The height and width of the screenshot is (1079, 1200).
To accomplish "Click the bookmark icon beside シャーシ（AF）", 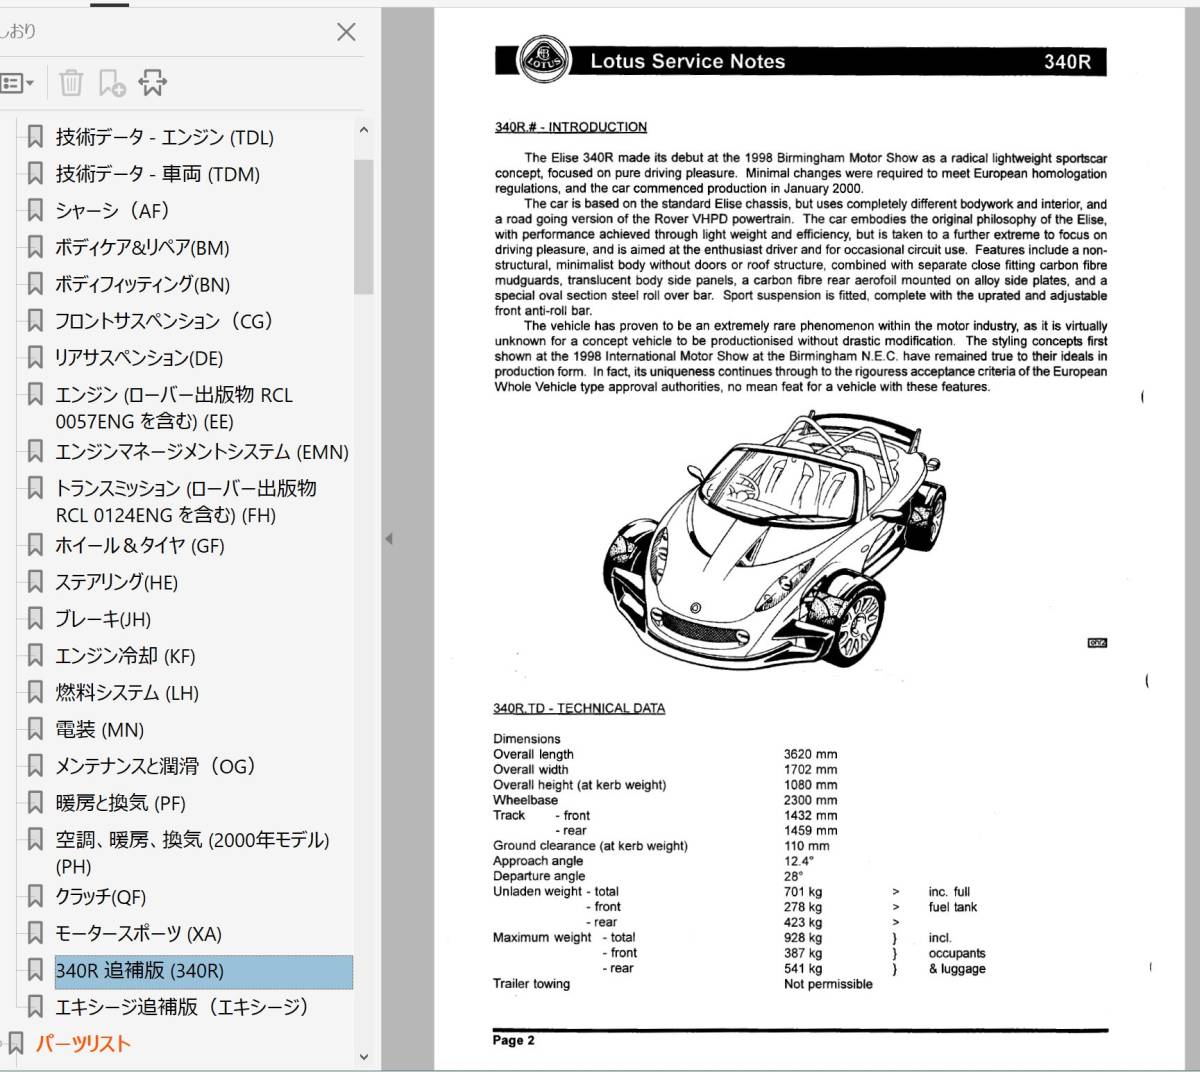I will pos(35,211).
